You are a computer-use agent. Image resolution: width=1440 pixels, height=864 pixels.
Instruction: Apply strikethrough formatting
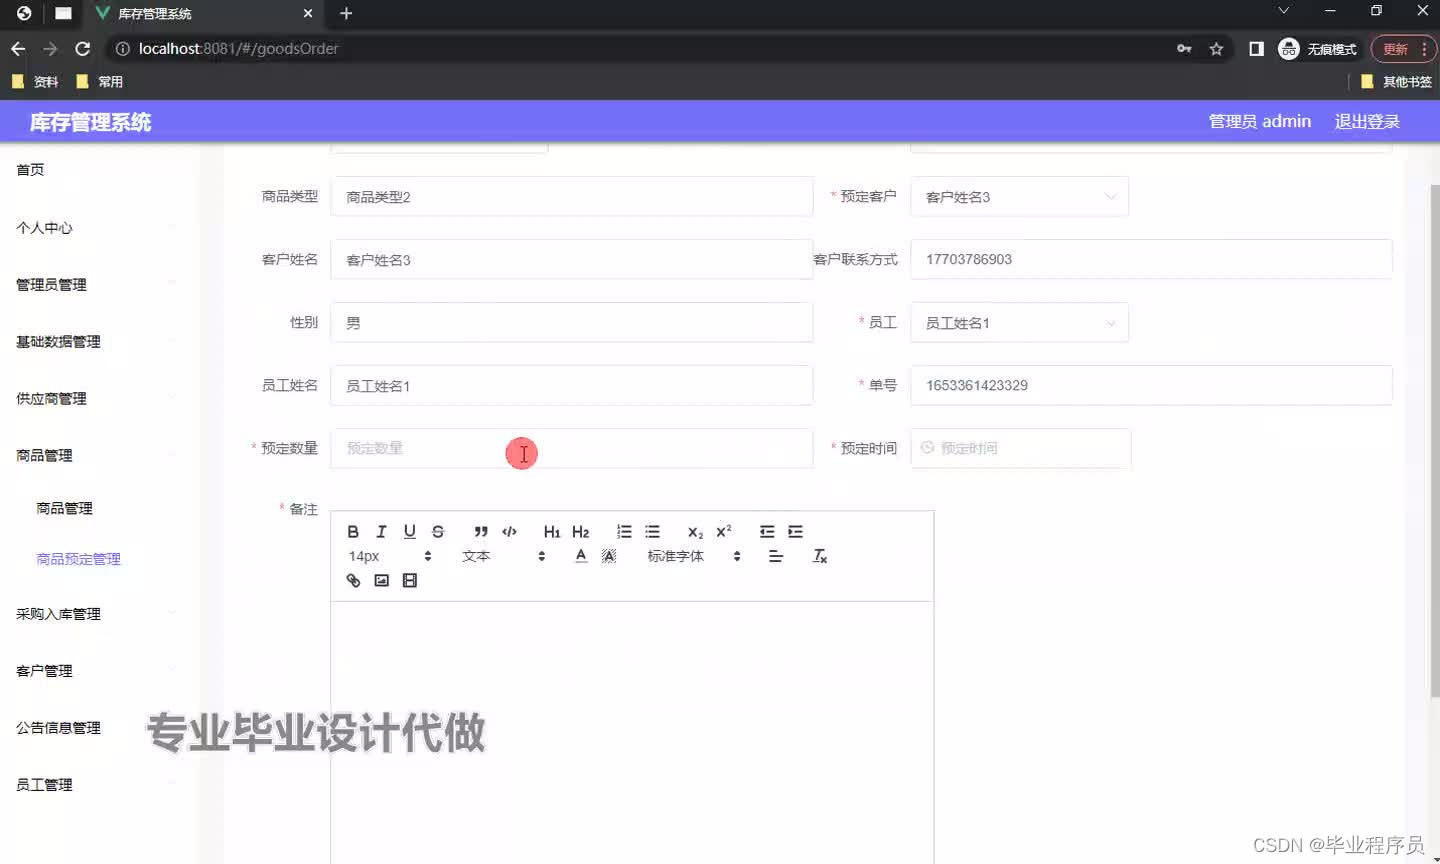[437, 531]
